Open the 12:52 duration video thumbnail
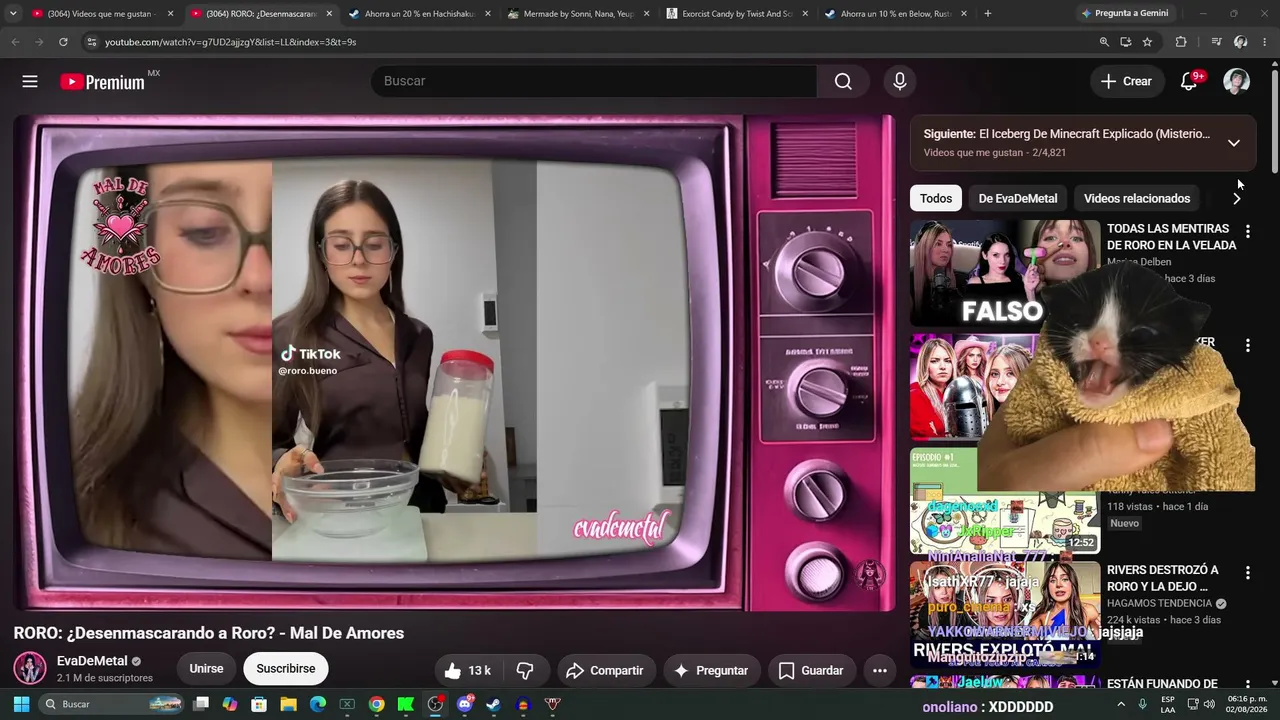 (x=1004, y=501)
